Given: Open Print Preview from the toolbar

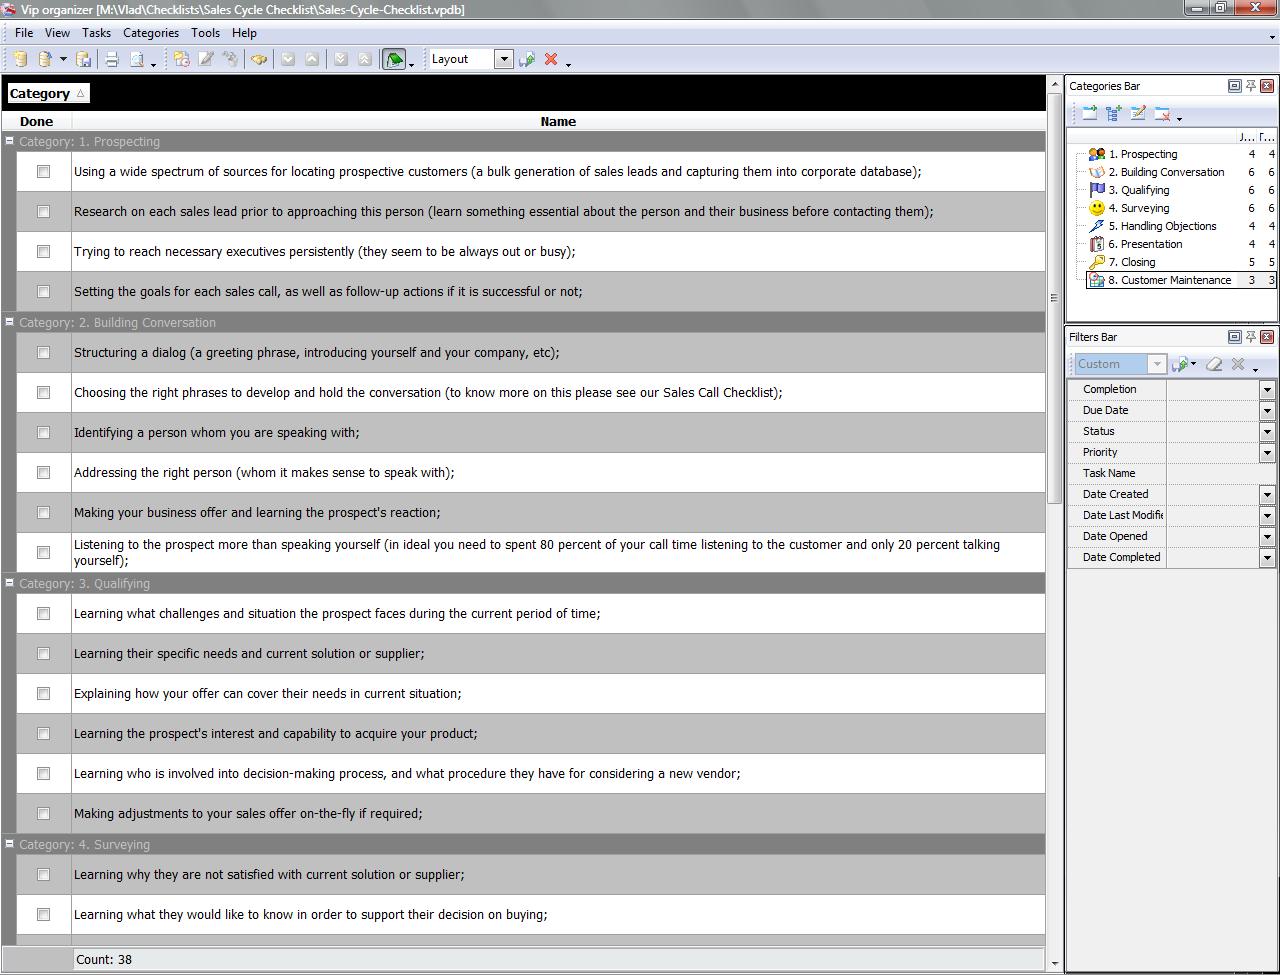Looking at the screenshot, I should (137, 59).
